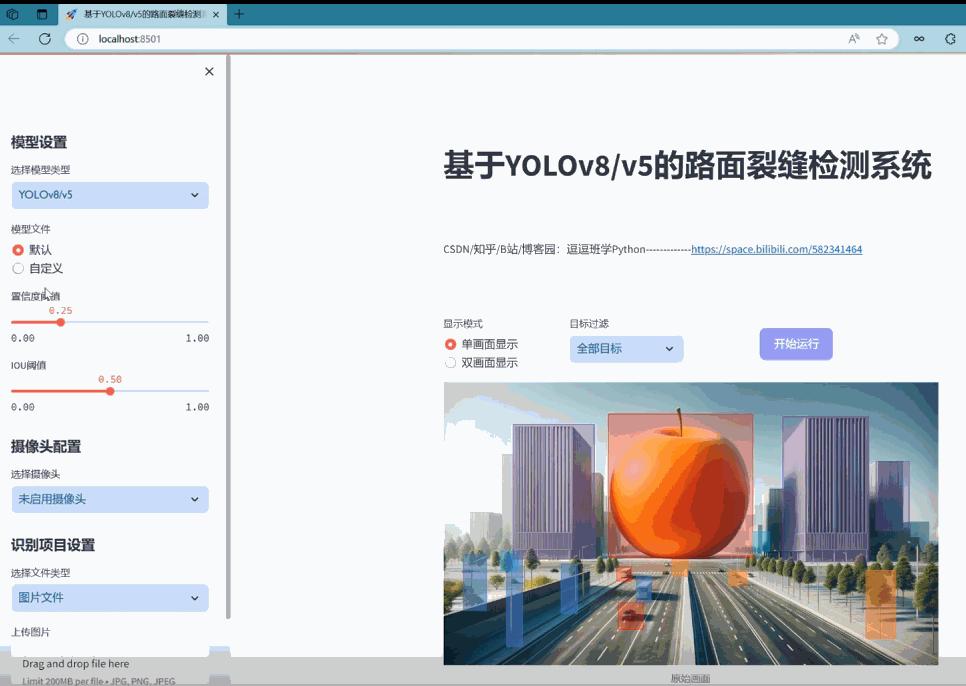The image size is (966, 686).
Task: Enable 单画面显示 mode
Action: pos(451,344)
